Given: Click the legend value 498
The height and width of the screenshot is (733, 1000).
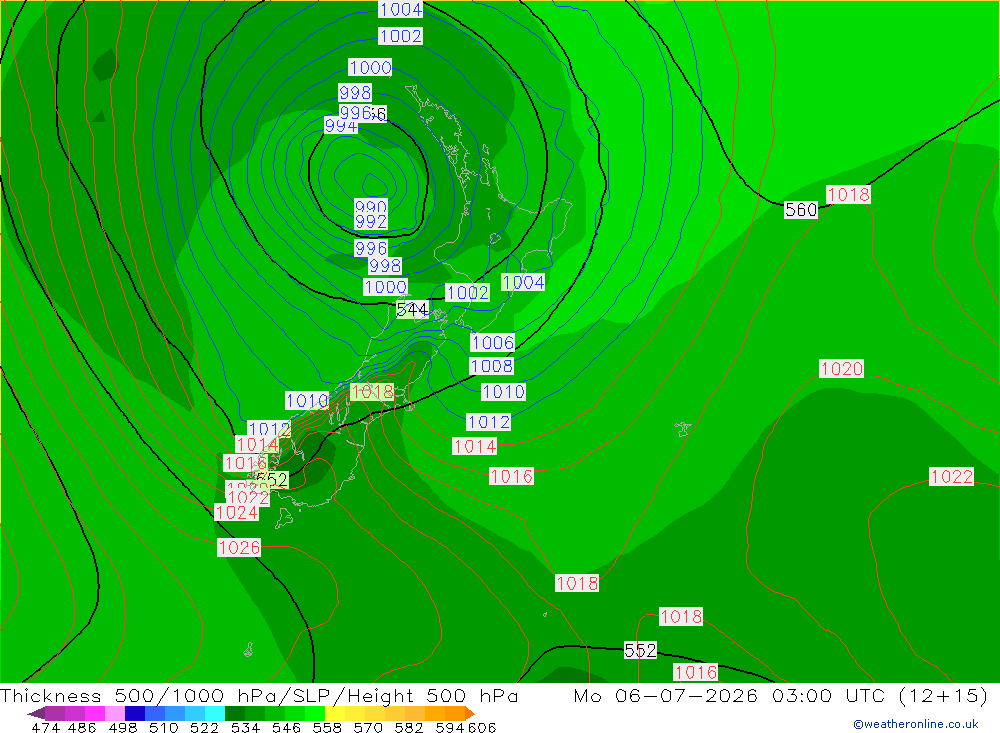Looking at the screenshot, I should (x=123, y=727).
